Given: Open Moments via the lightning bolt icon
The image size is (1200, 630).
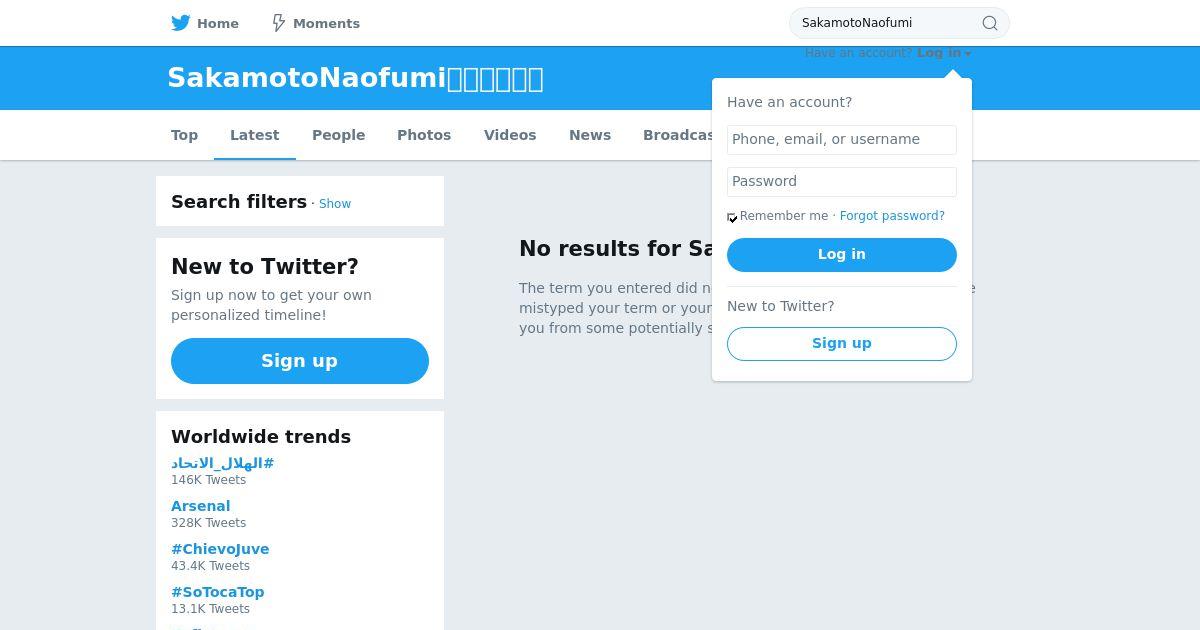Looking at the screenshot, I should [x=279, y=23].
